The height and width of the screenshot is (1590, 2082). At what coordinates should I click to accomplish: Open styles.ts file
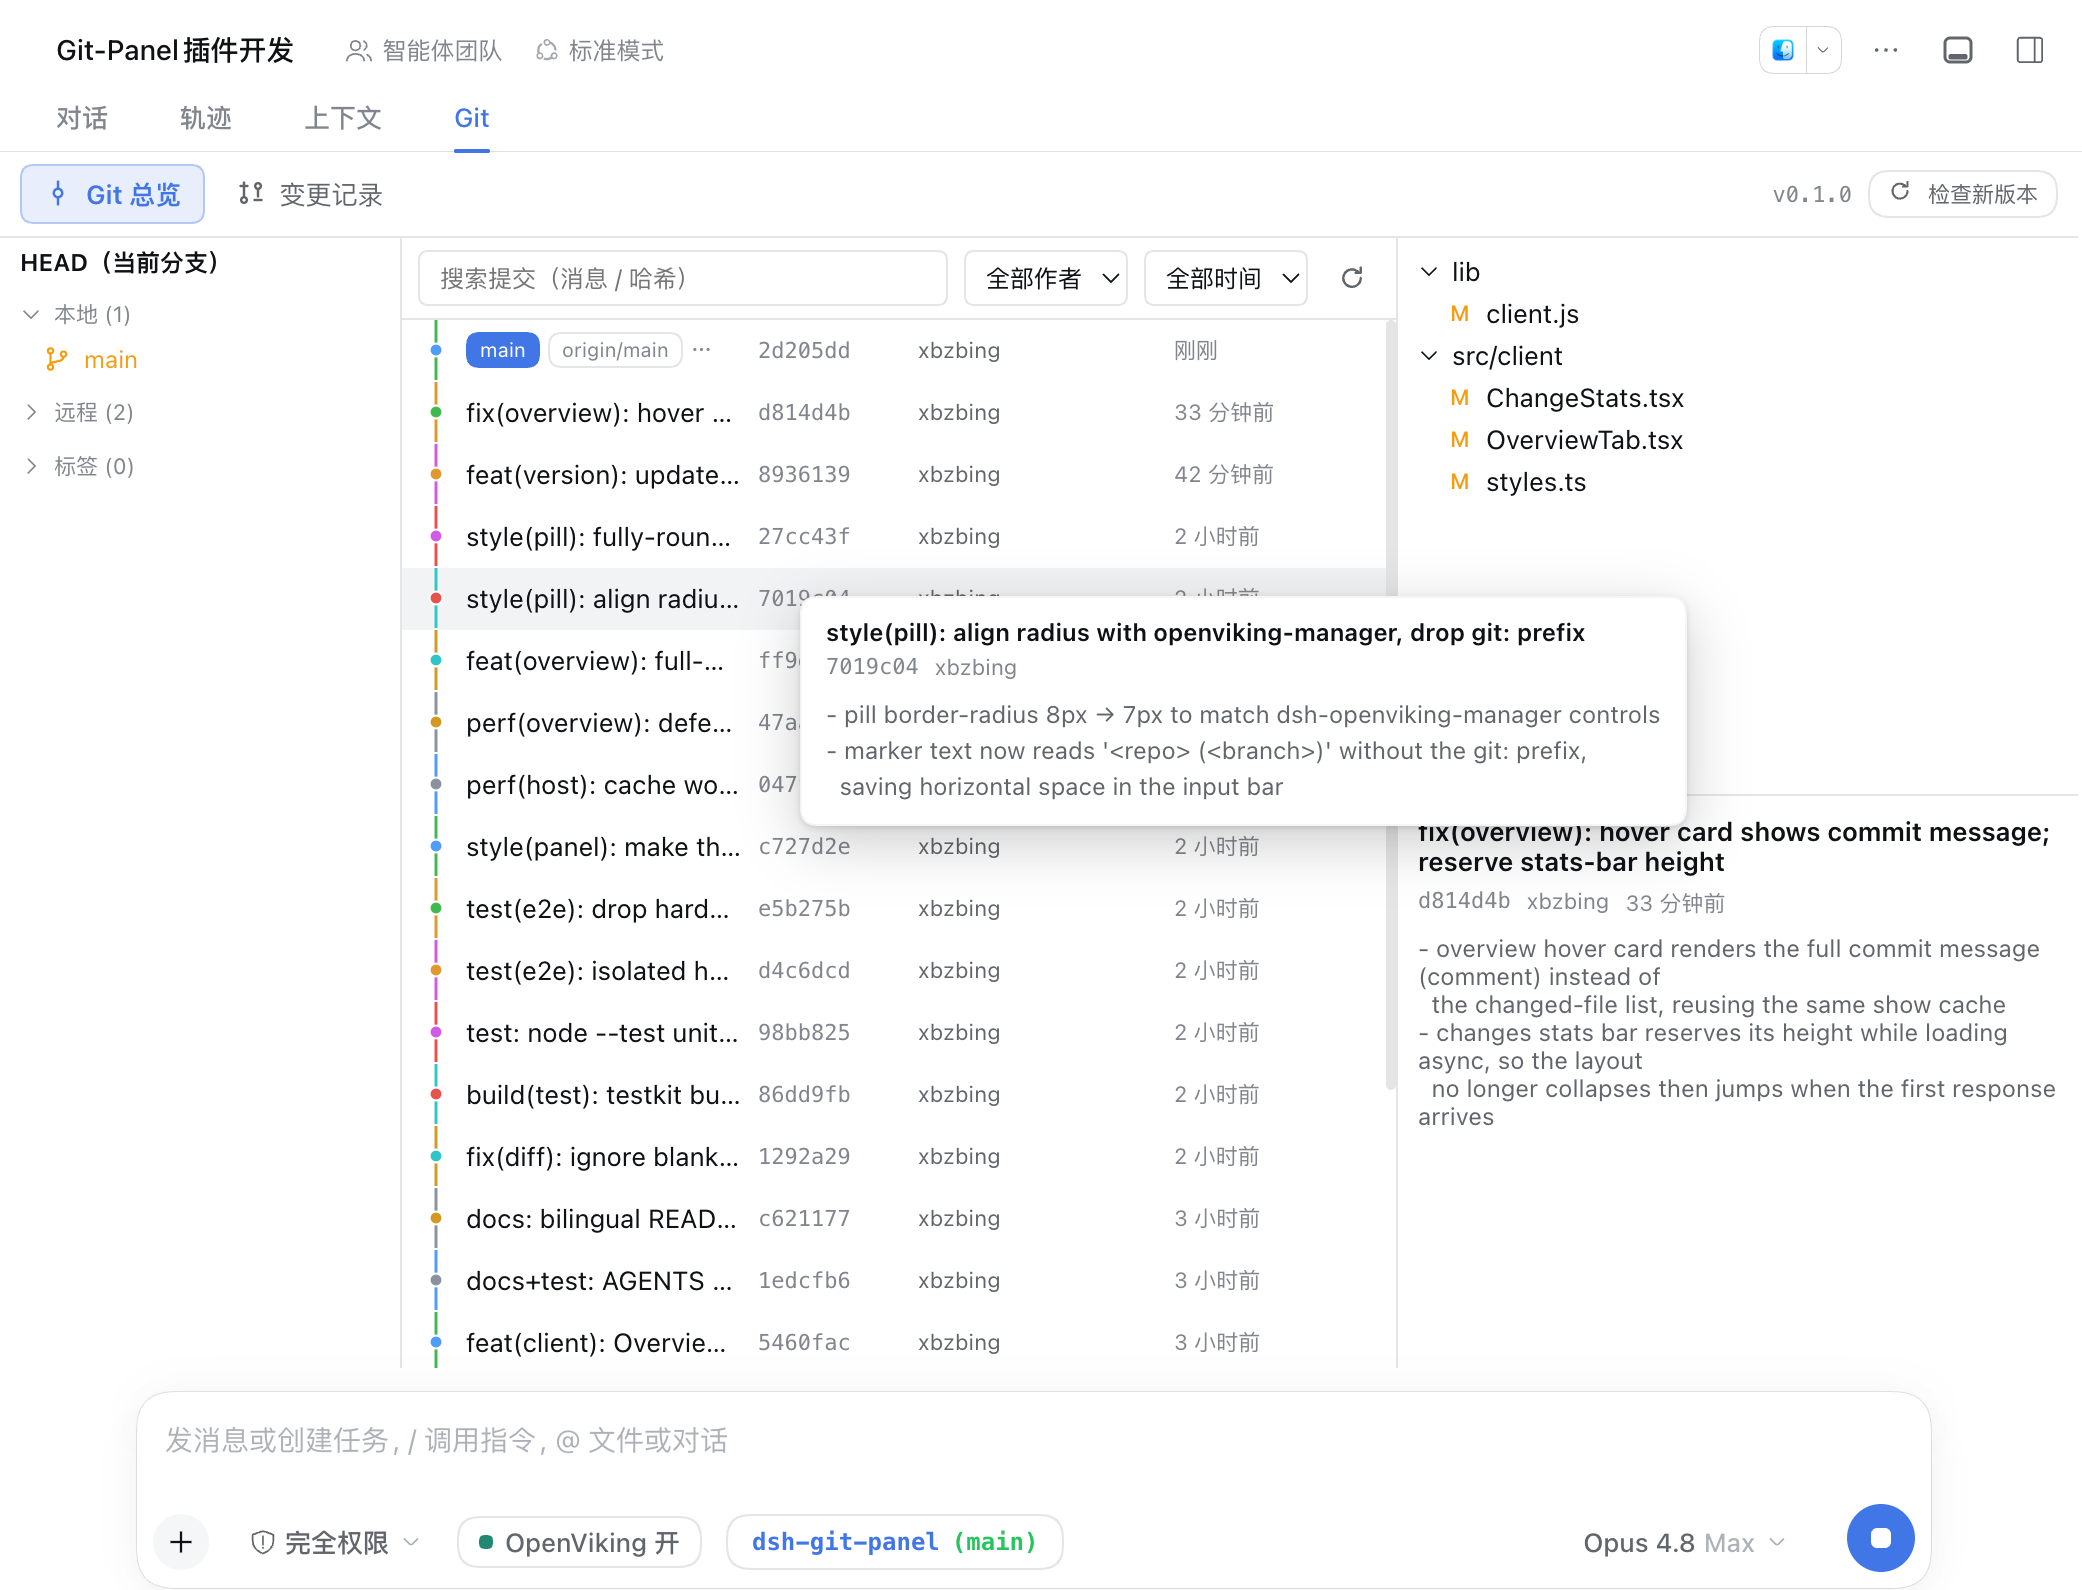[x=1536, y=482]
